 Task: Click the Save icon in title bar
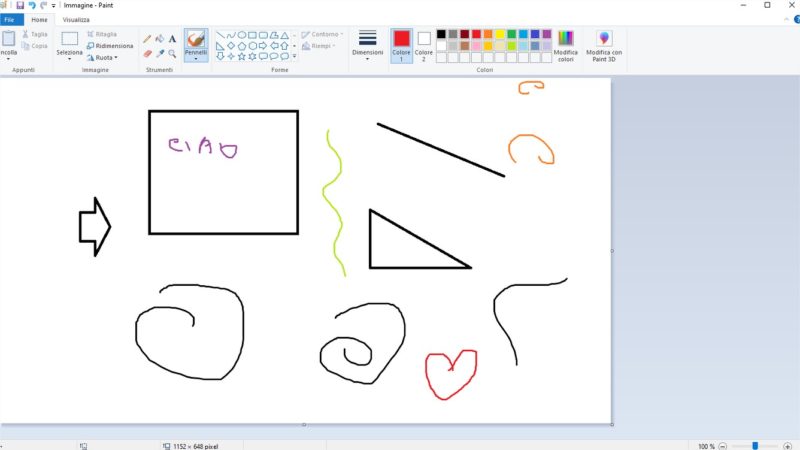coord(20,5)
